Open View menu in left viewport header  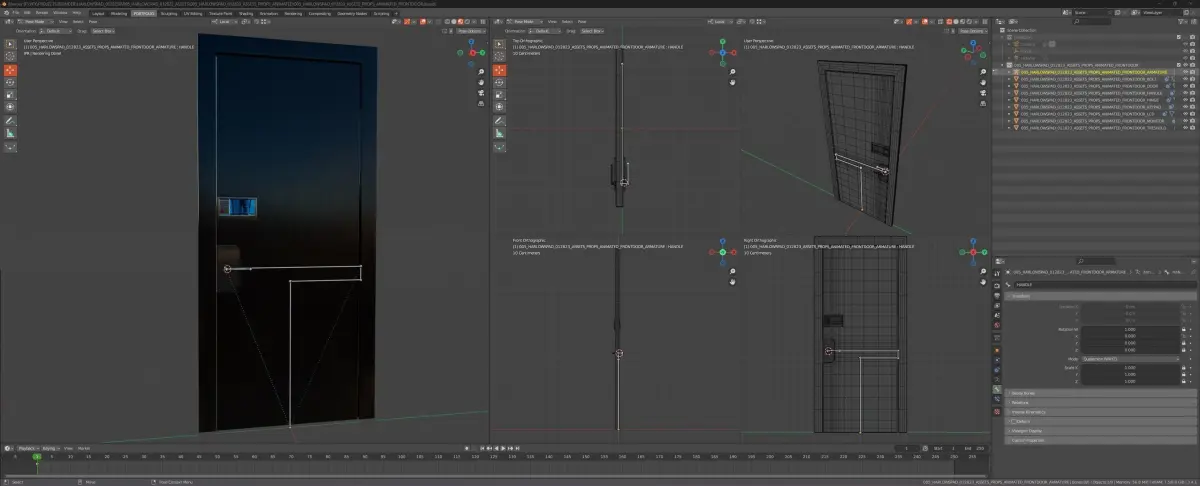click(x=62, y=20)
